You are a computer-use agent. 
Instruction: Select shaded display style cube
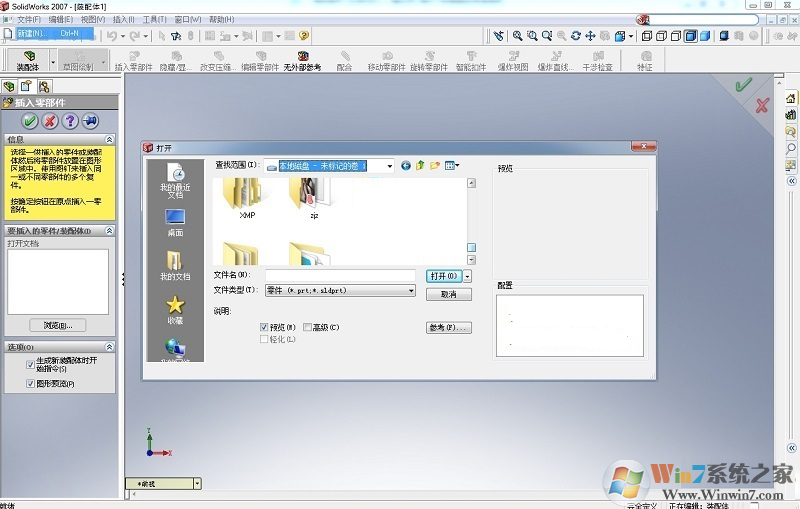(x=705, y=36)
